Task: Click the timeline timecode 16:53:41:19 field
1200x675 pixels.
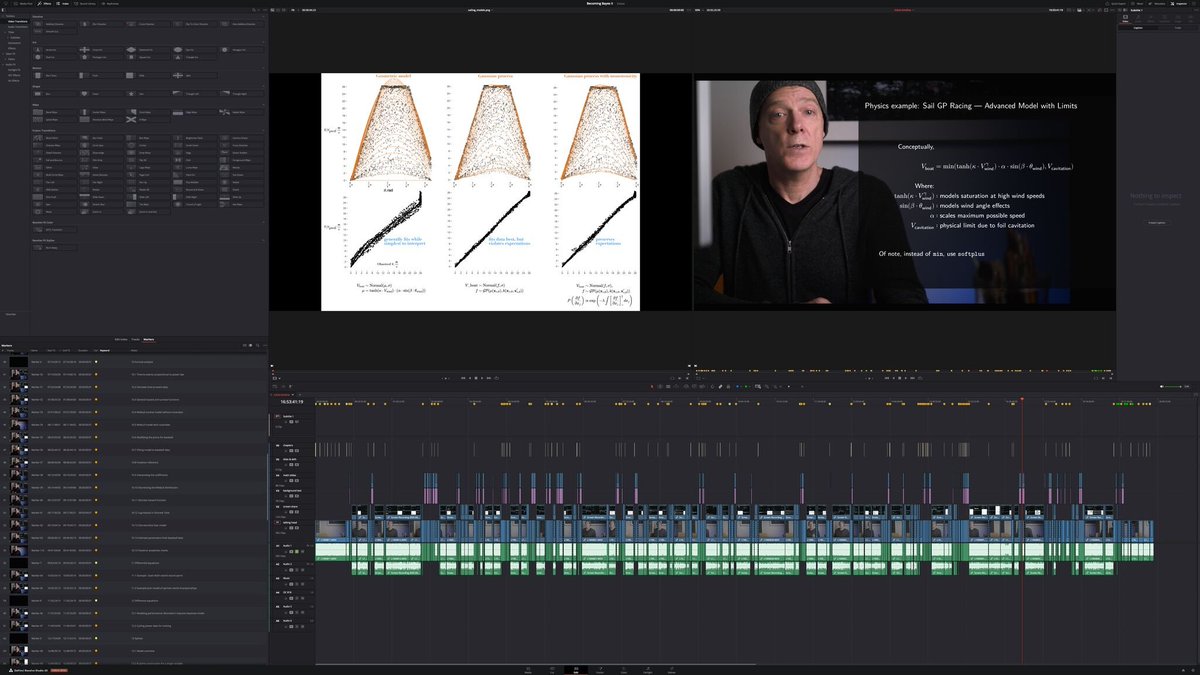Action: [x=292, y=402]
